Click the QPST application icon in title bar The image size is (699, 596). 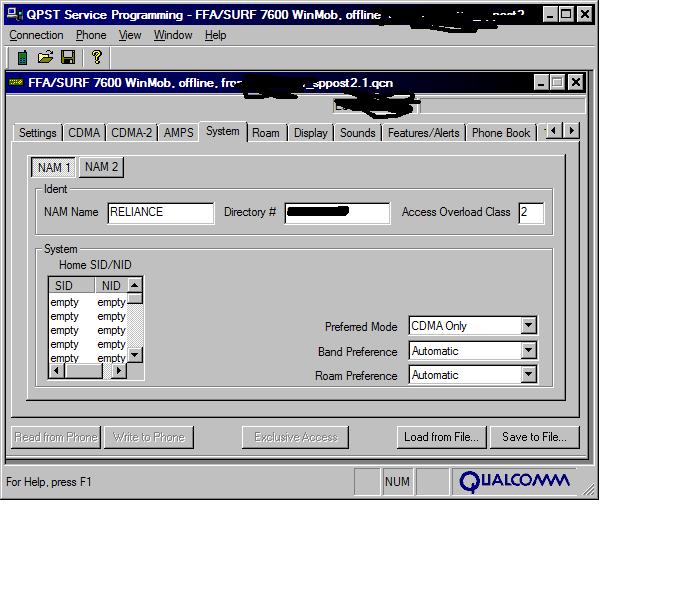click(14, 15)
